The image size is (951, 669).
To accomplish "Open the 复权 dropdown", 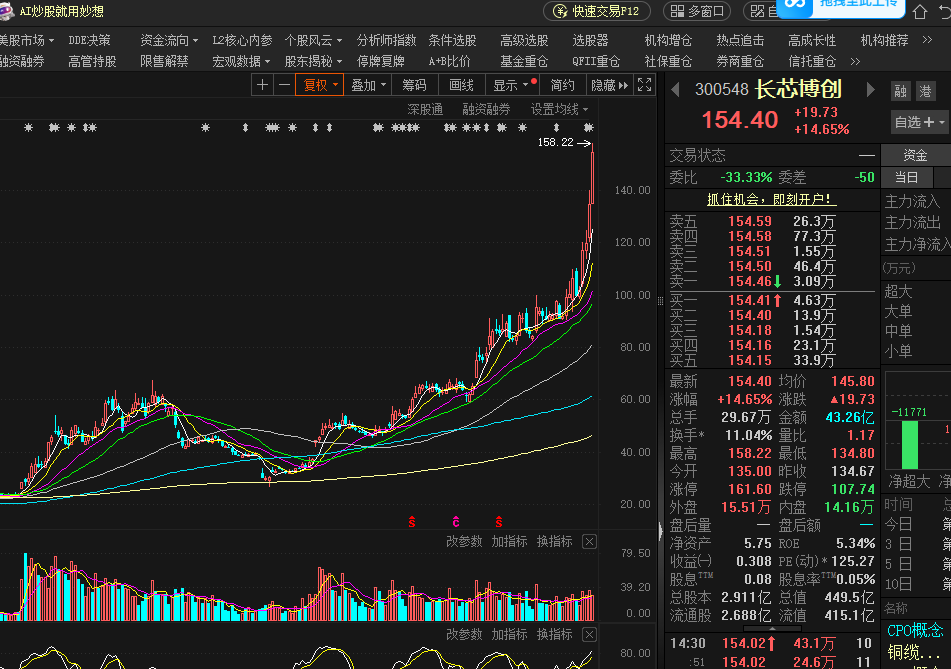I will pos(320,85).
